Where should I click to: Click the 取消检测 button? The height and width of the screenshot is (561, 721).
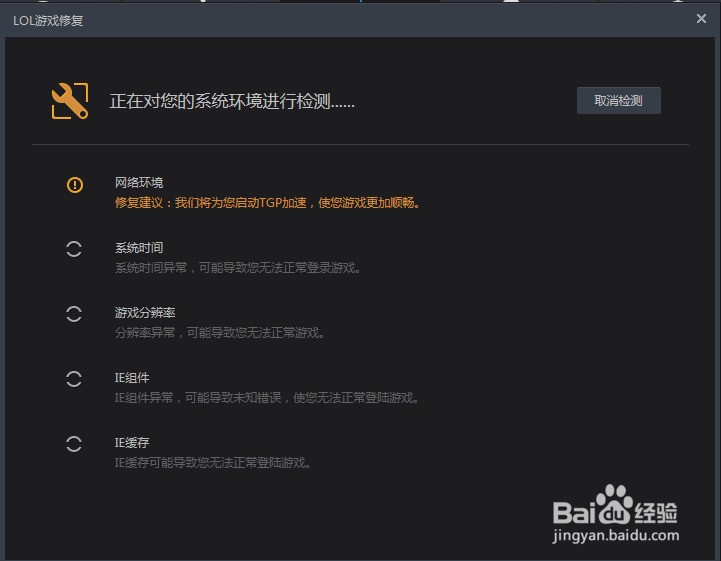click(x=618, y=100)
